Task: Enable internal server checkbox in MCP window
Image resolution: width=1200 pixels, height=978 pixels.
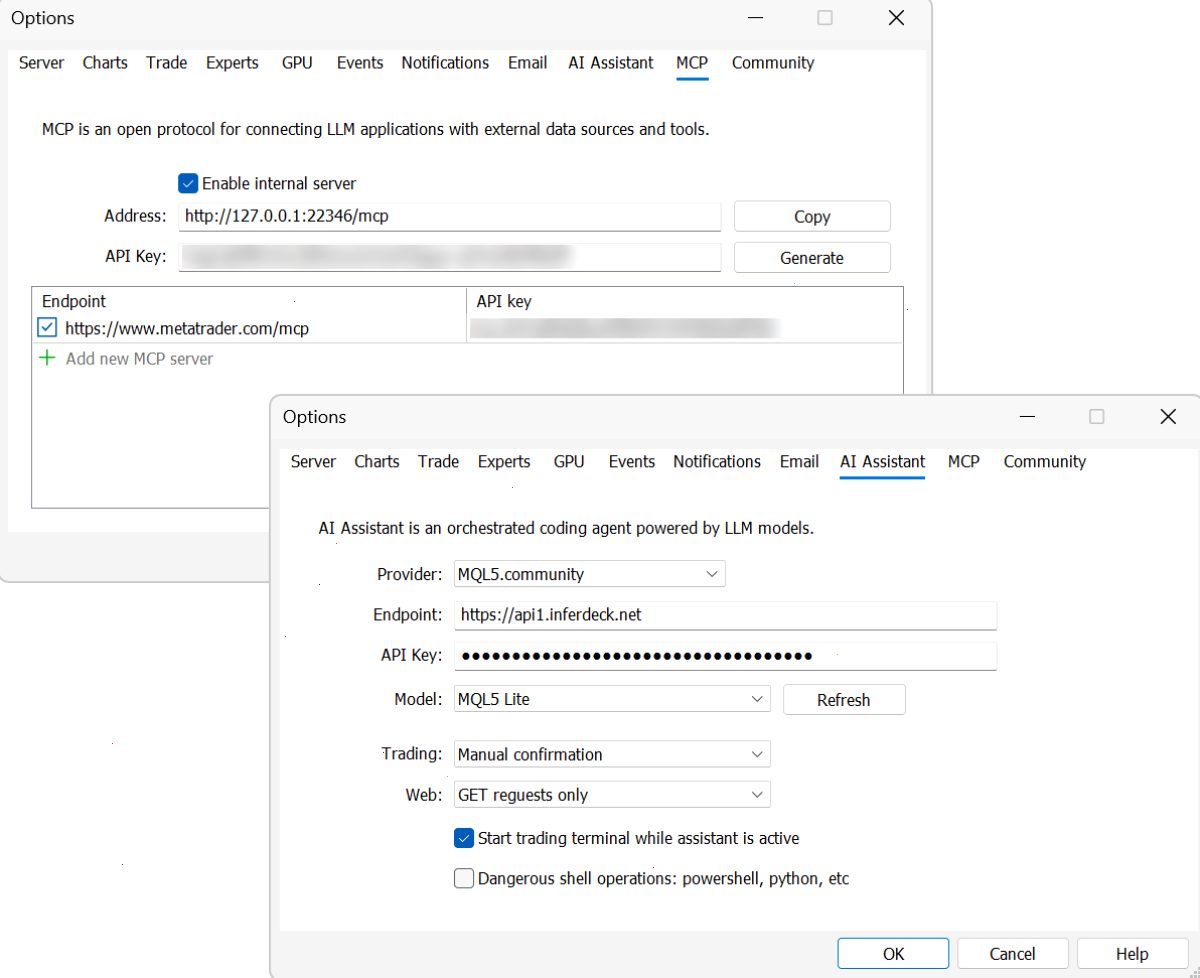Action: pos(188,183)
